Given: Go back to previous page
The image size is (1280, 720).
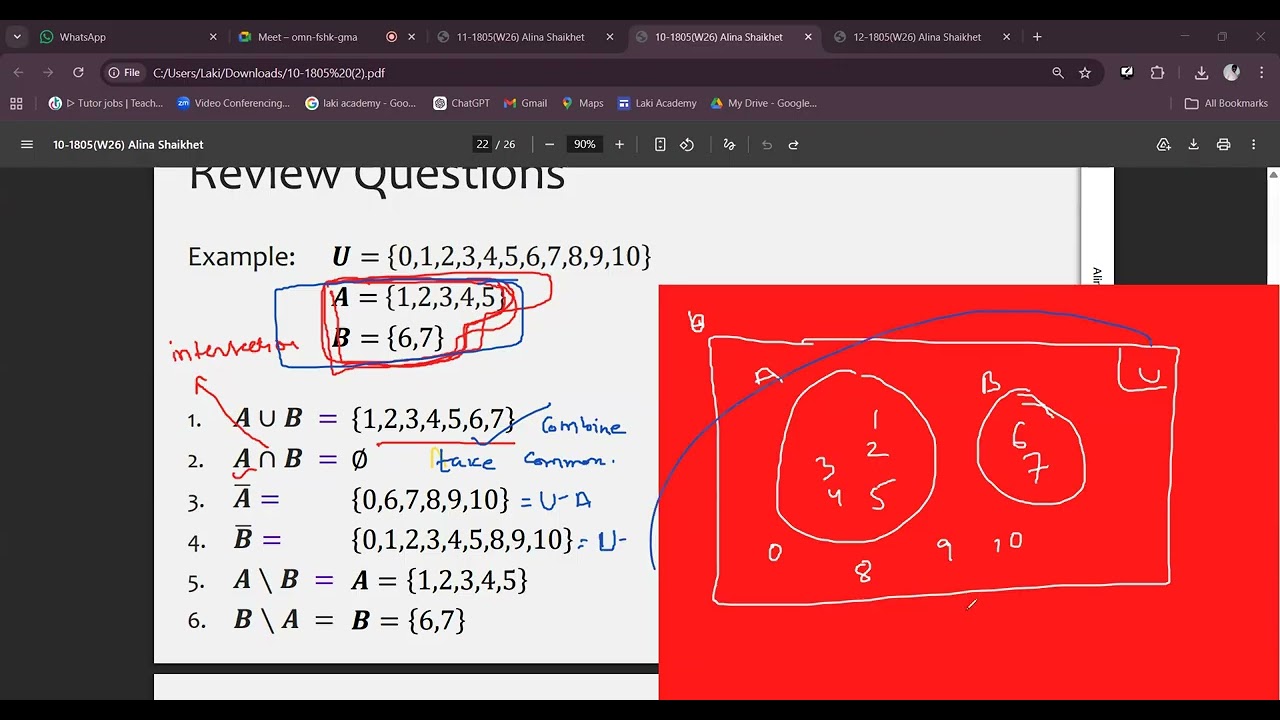Looking at the screenshot, I should [x=18, y=73].
